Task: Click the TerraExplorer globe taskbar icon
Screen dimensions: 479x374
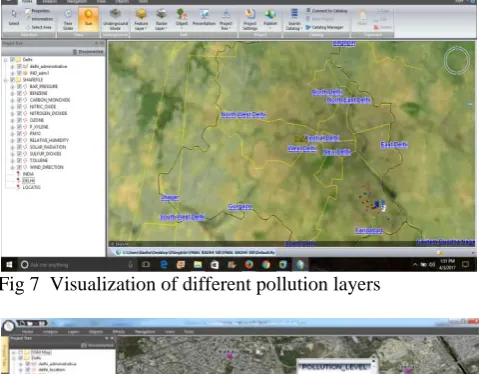Action: pyautogui.click(x=300, y=265)
